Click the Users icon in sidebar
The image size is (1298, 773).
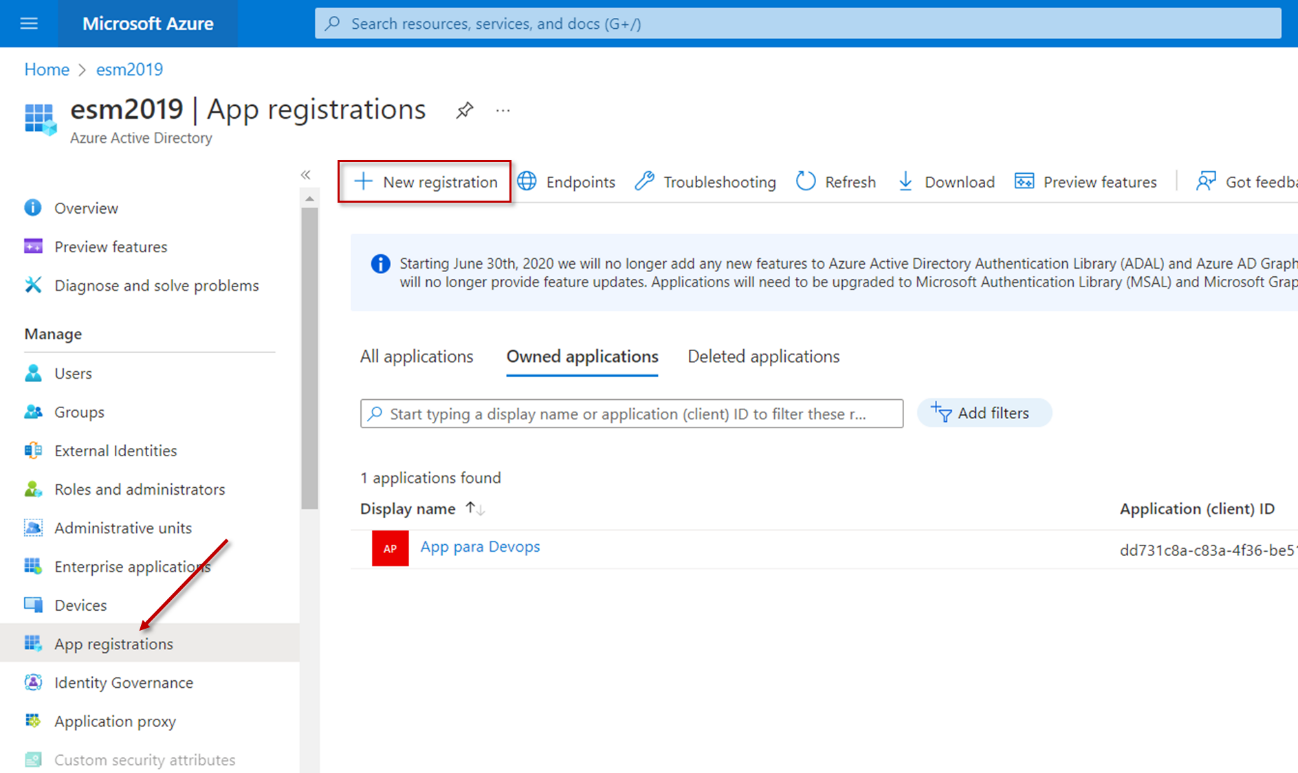point(33,373)
